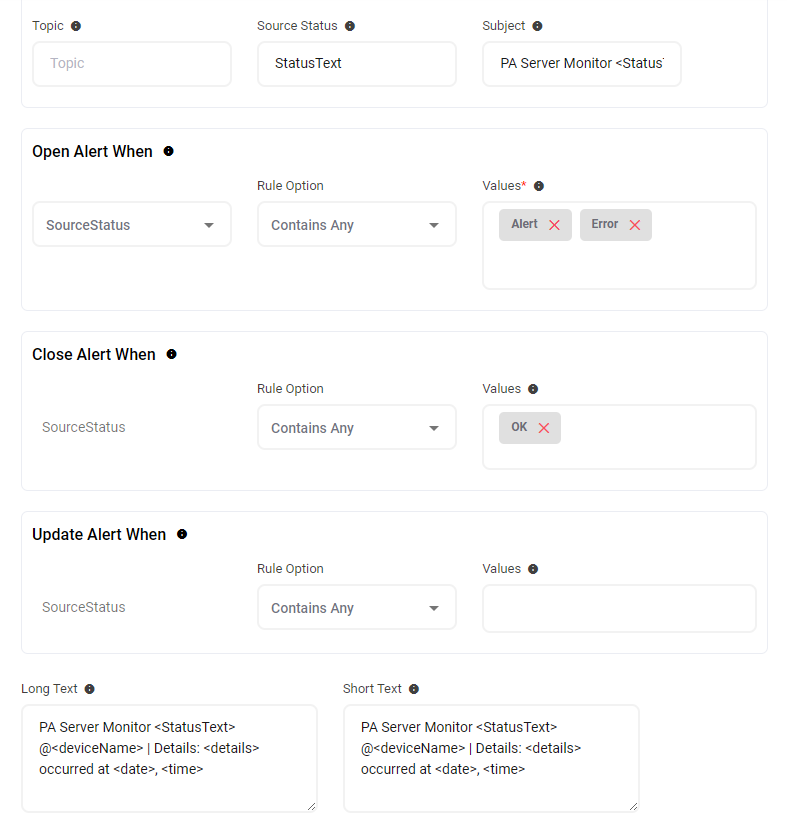Click into the Topic input field
This screenshot has height=831, width=787.
(132, 64)
